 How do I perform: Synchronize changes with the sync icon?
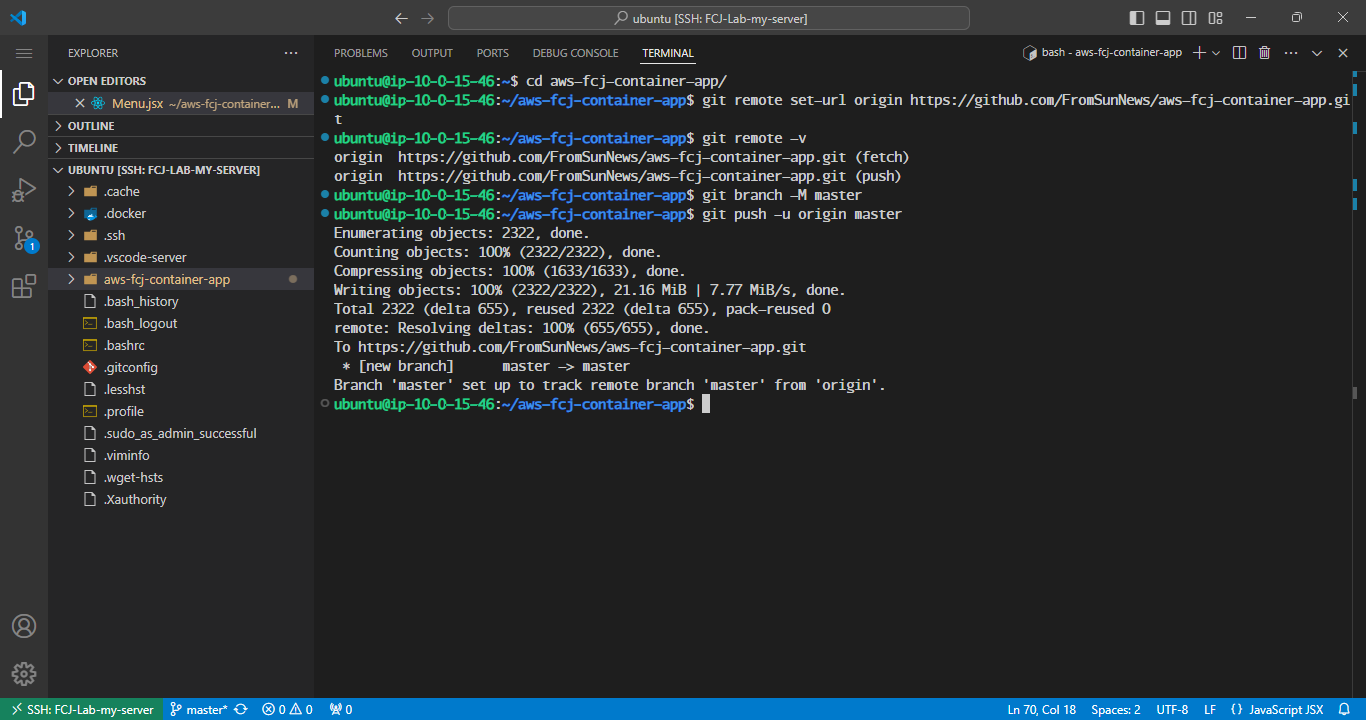[x=241, y=709]
